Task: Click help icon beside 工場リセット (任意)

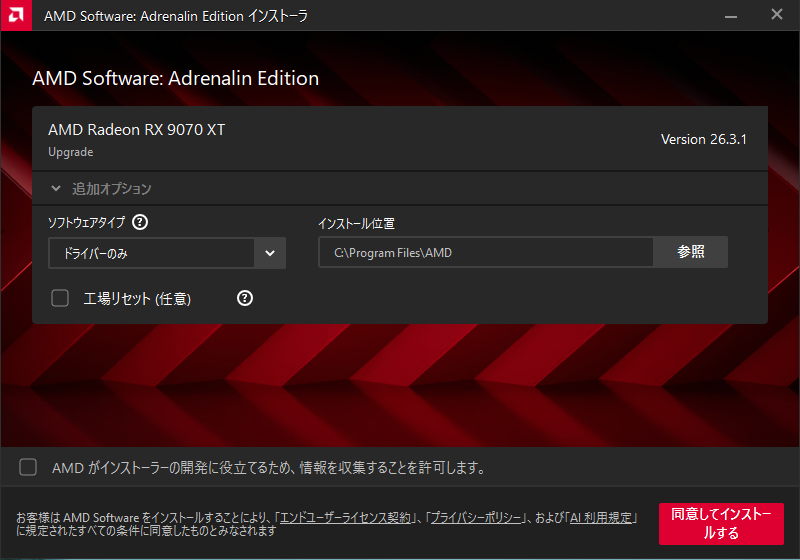Action: (x=245, y=298)
